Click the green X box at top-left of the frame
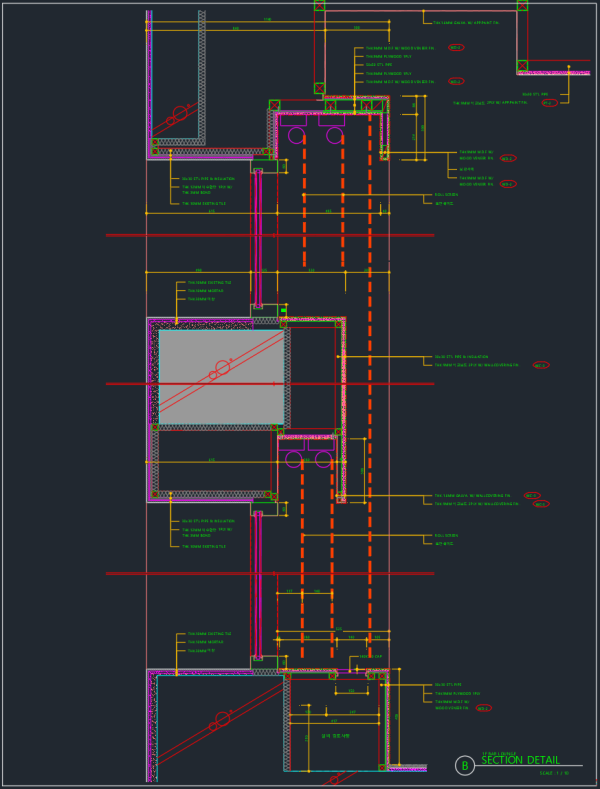600x789 pixels. click(319, 6)
